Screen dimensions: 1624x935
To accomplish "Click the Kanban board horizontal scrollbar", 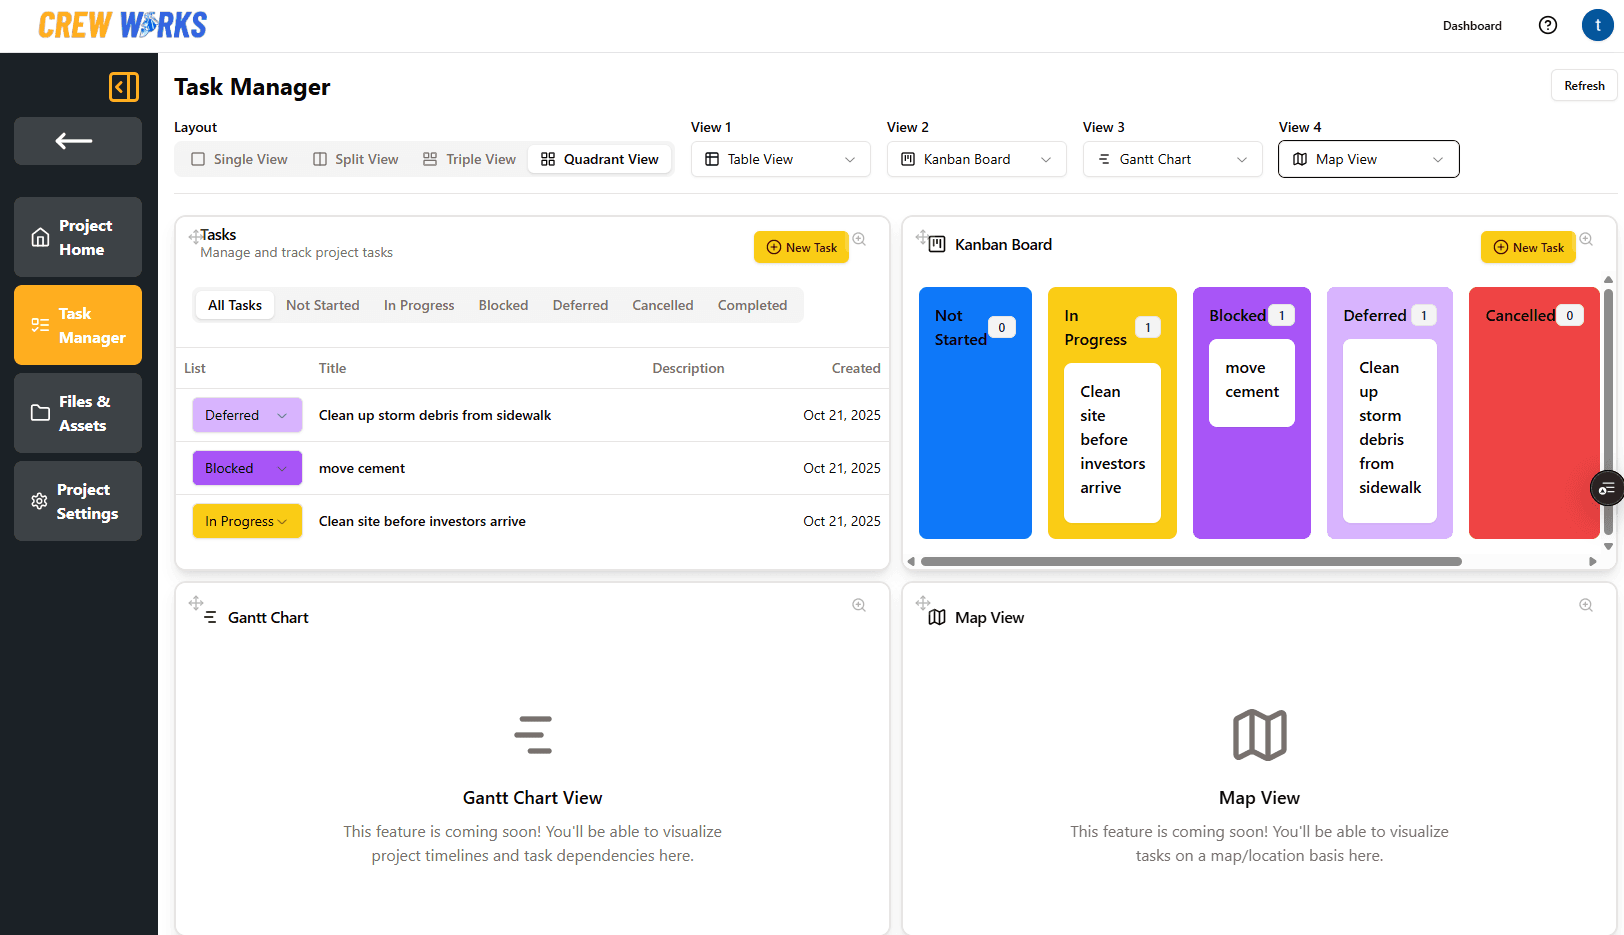I will (1190, 561).
